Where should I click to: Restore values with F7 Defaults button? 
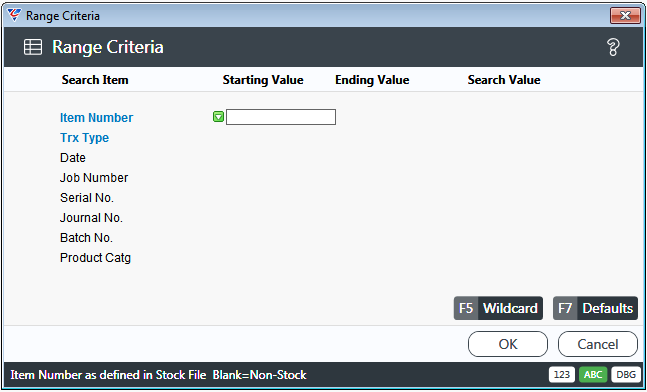point(595,308)
